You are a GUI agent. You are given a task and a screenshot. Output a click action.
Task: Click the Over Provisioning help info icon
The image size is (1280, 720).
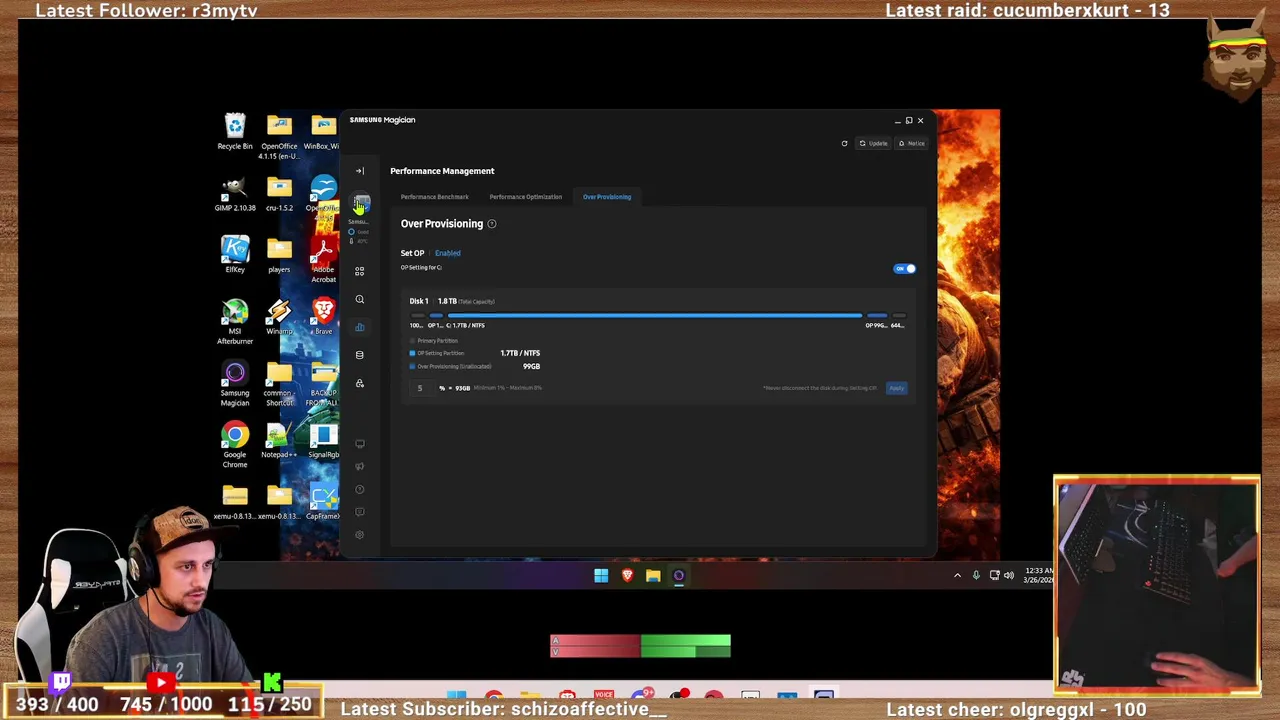point(491,224)
